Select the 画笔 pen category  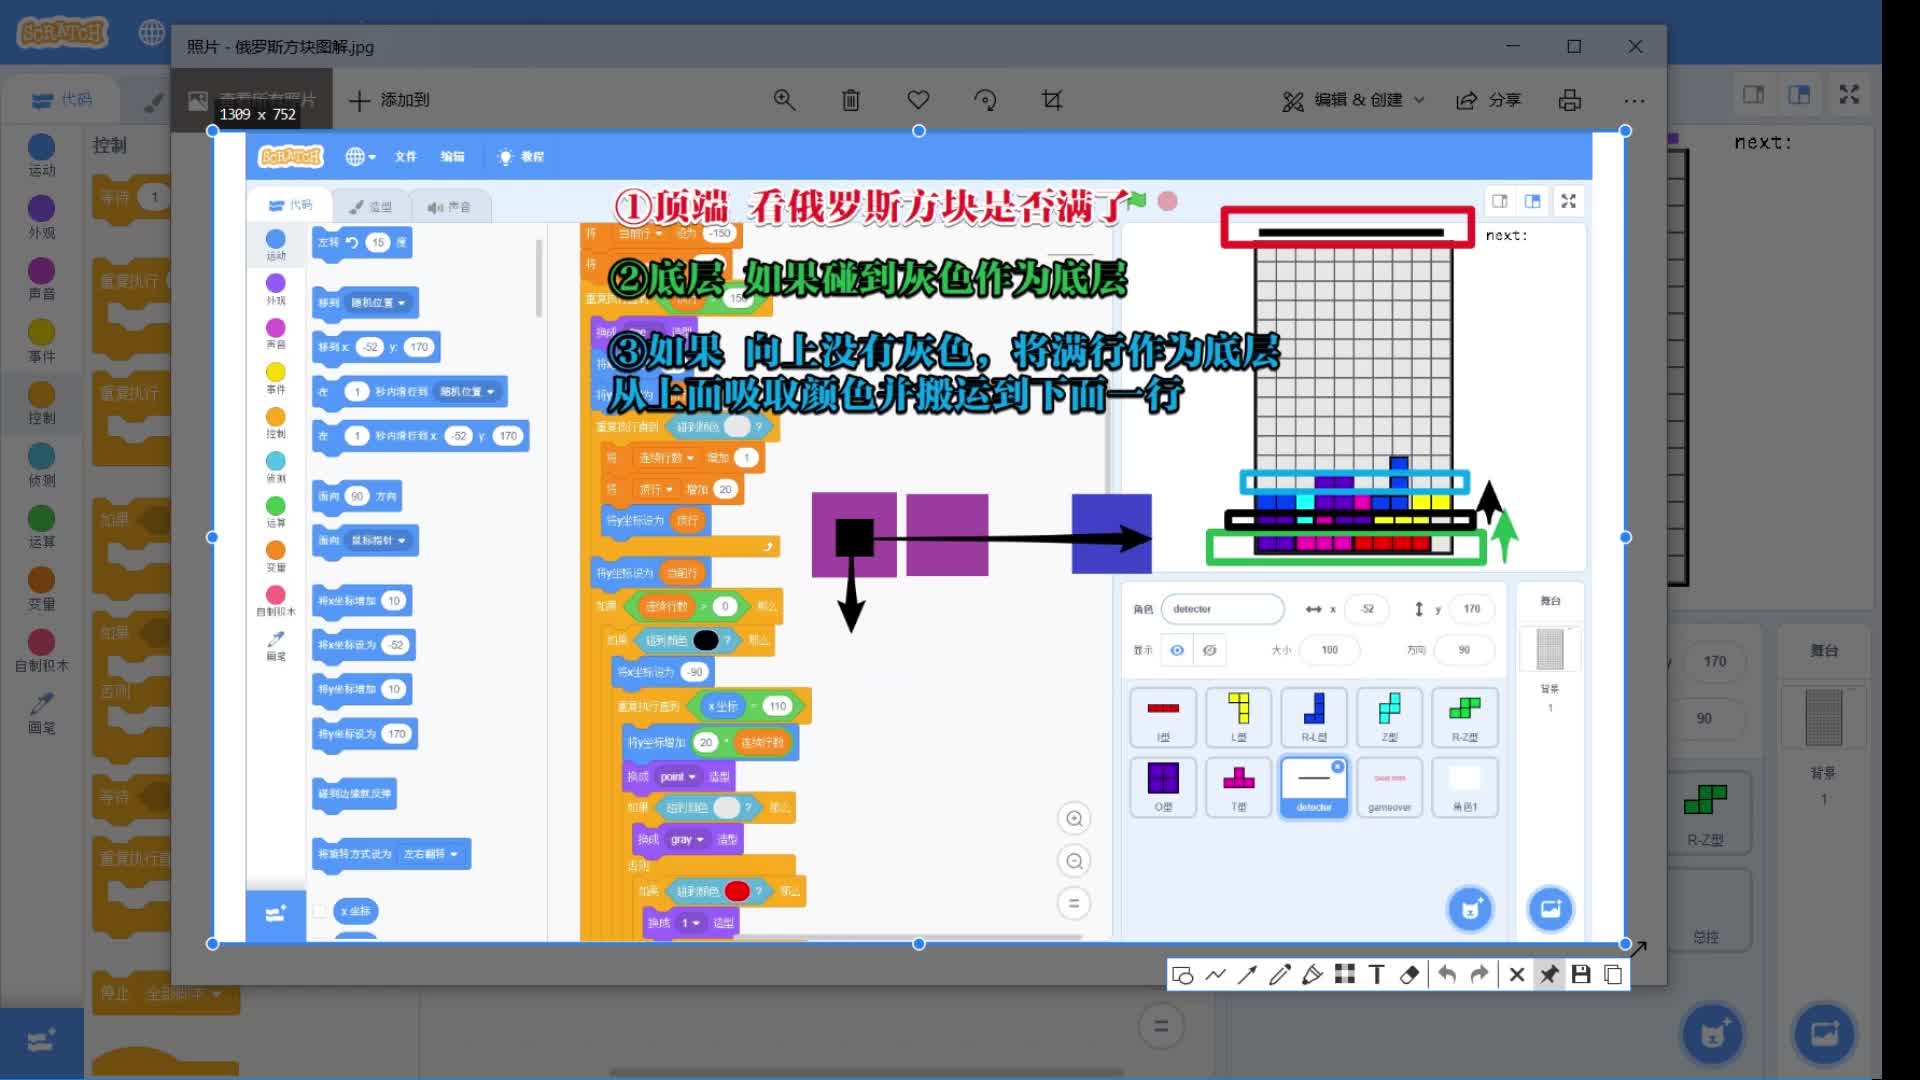click(x=41, y=713)
